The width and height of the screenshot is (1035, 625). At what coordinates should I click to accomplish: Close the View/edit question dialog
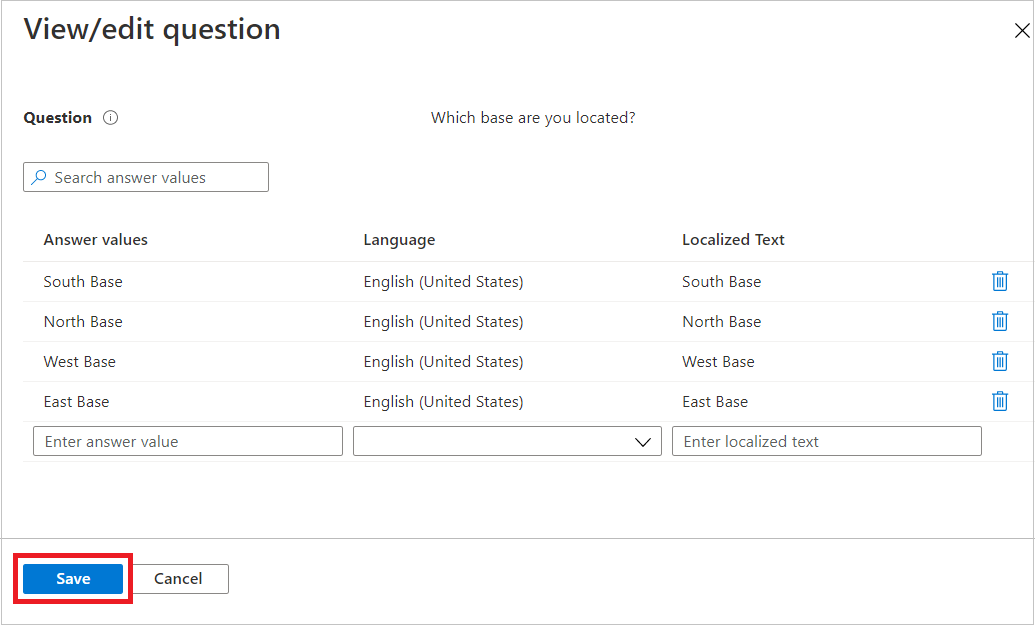pos(1022,30)
